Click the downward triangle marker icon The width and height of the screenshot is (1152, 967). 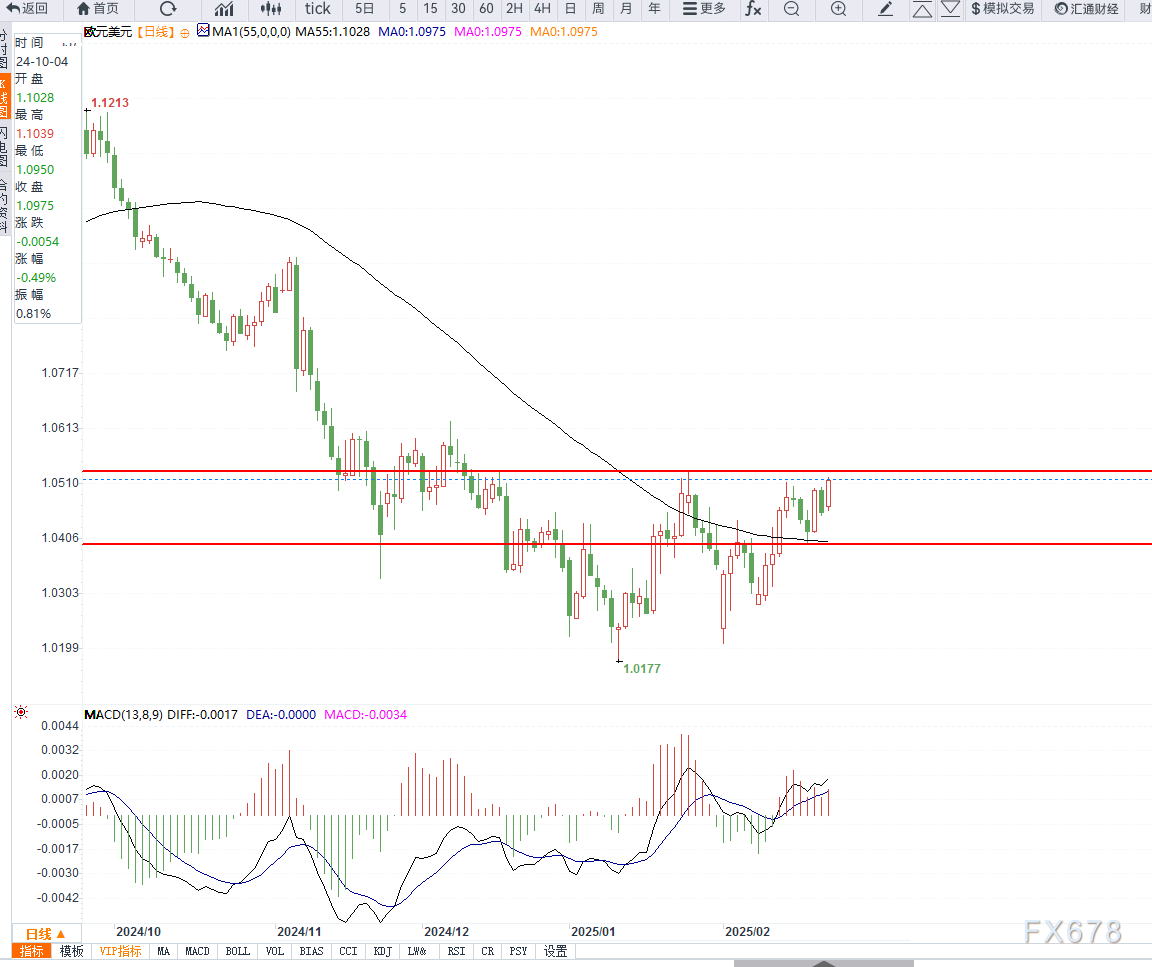tap(950, 10)
